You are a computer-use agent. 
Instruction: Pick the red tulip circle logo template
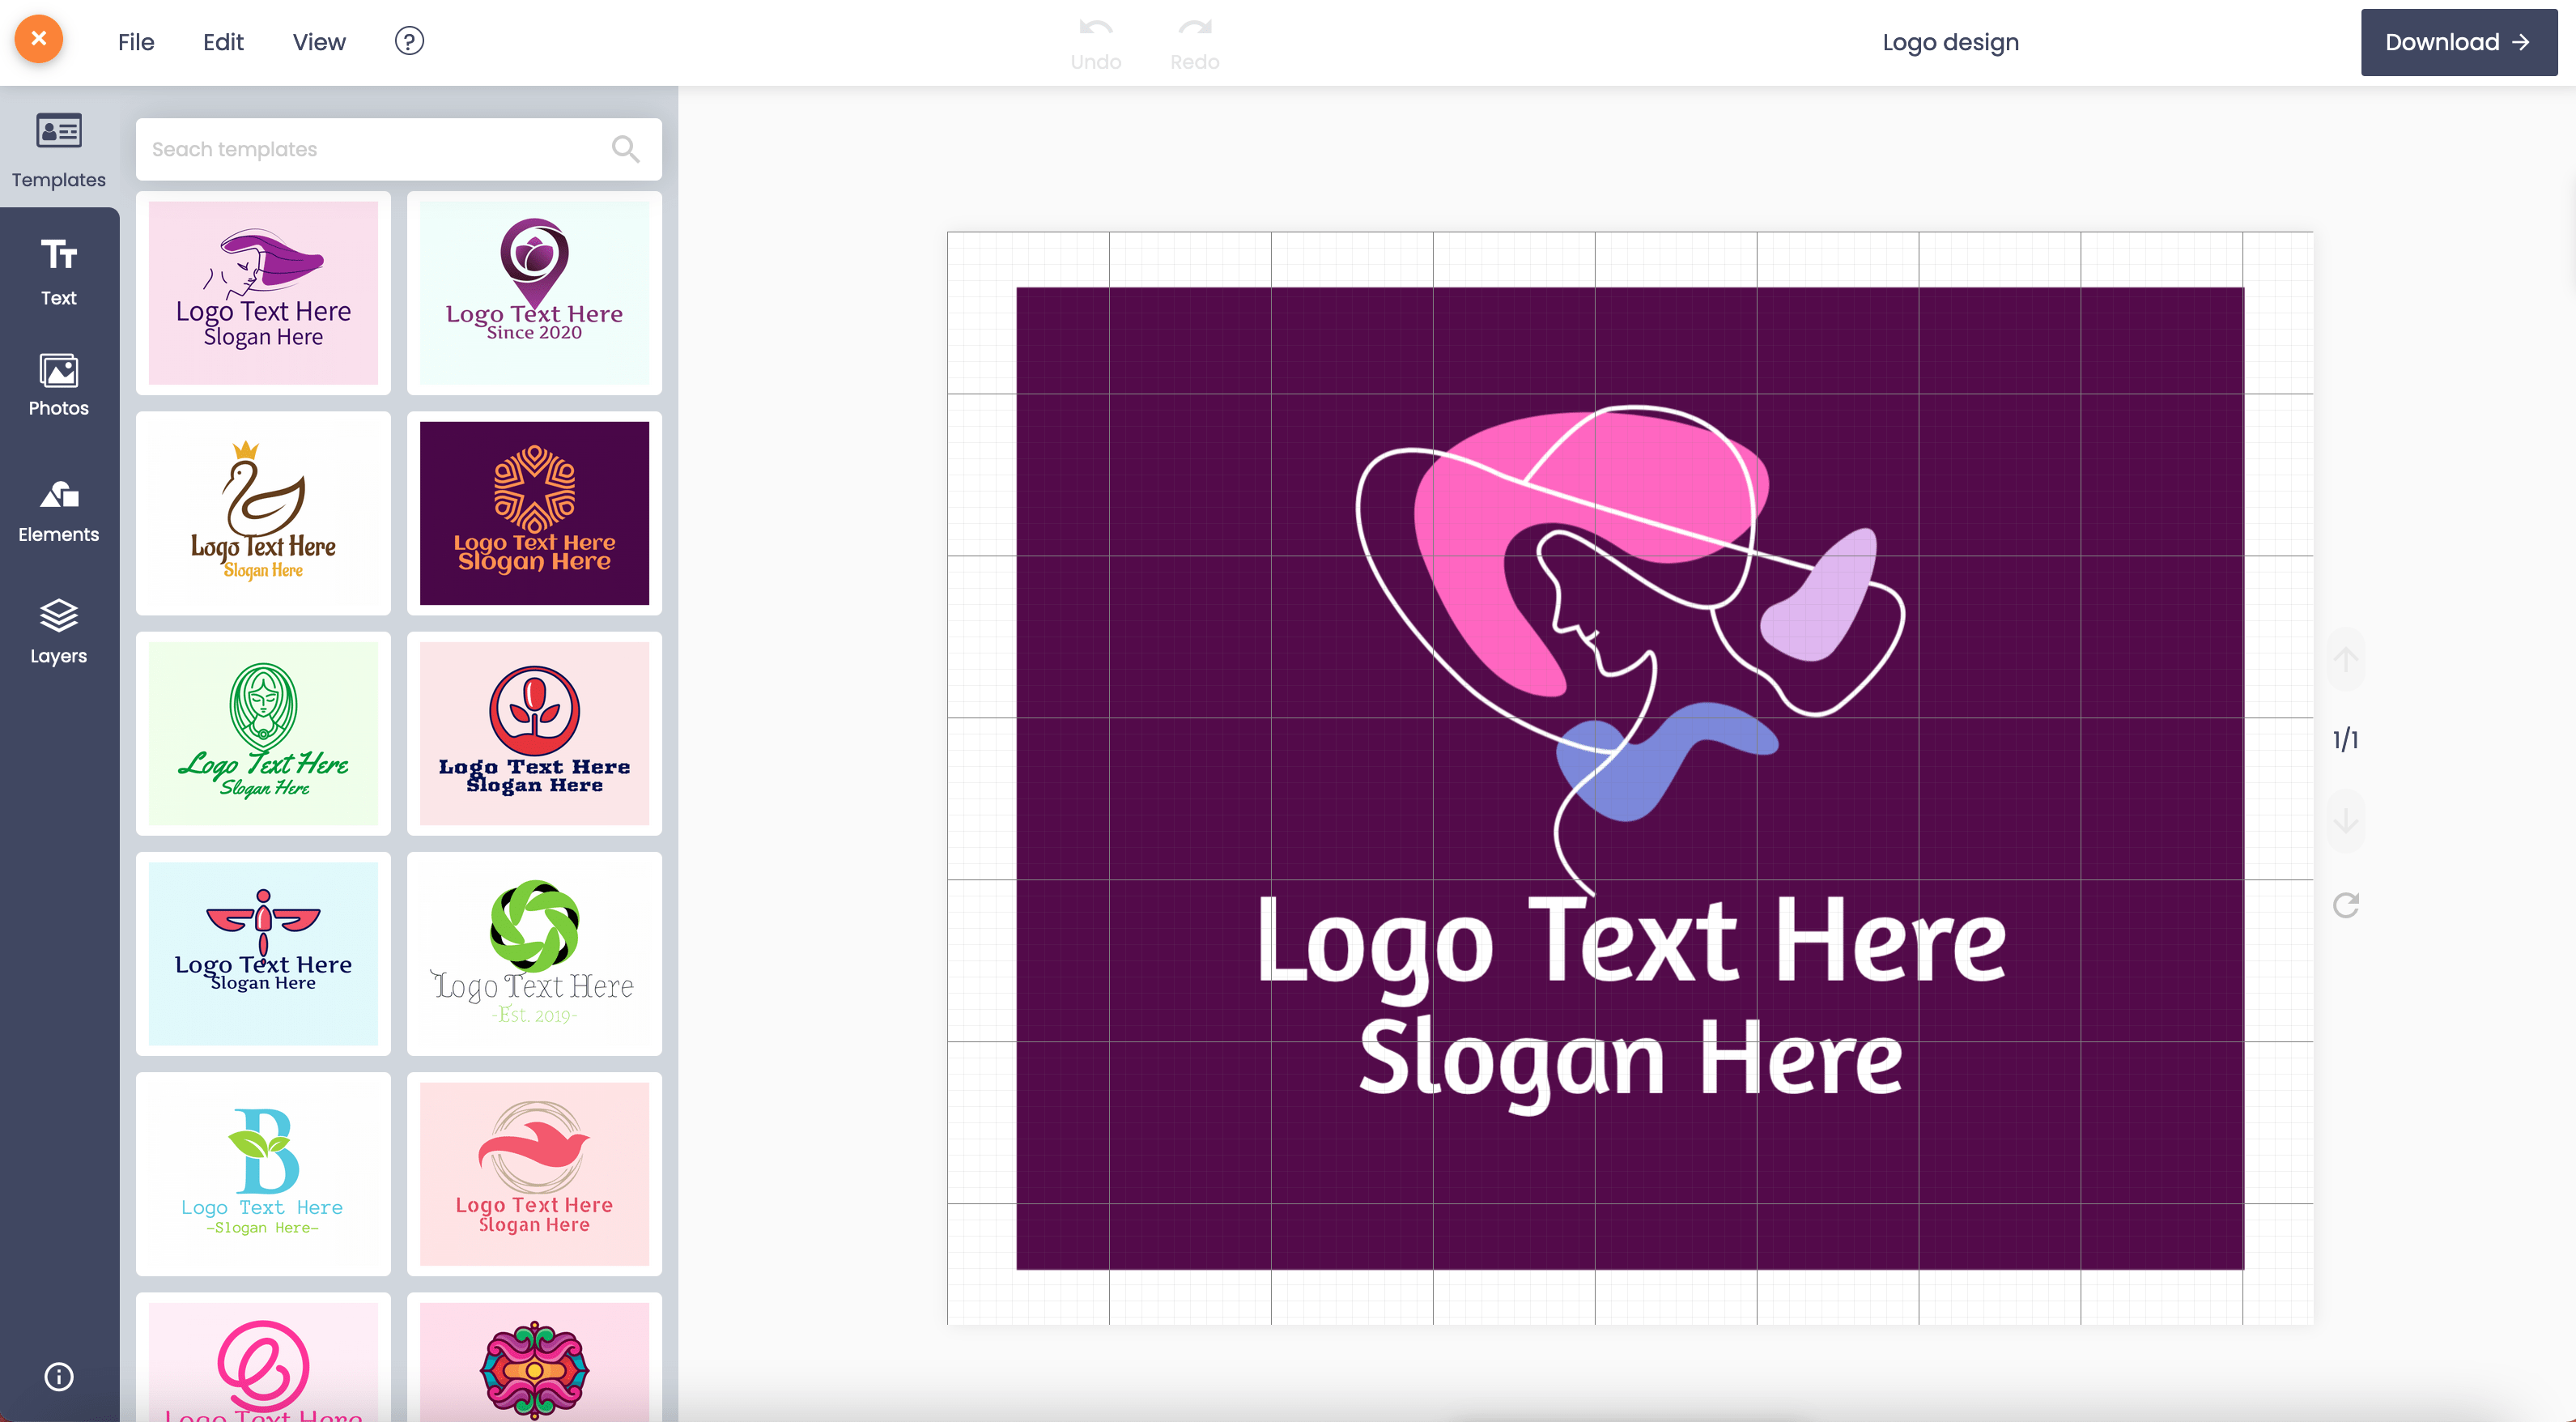(534, 733)
